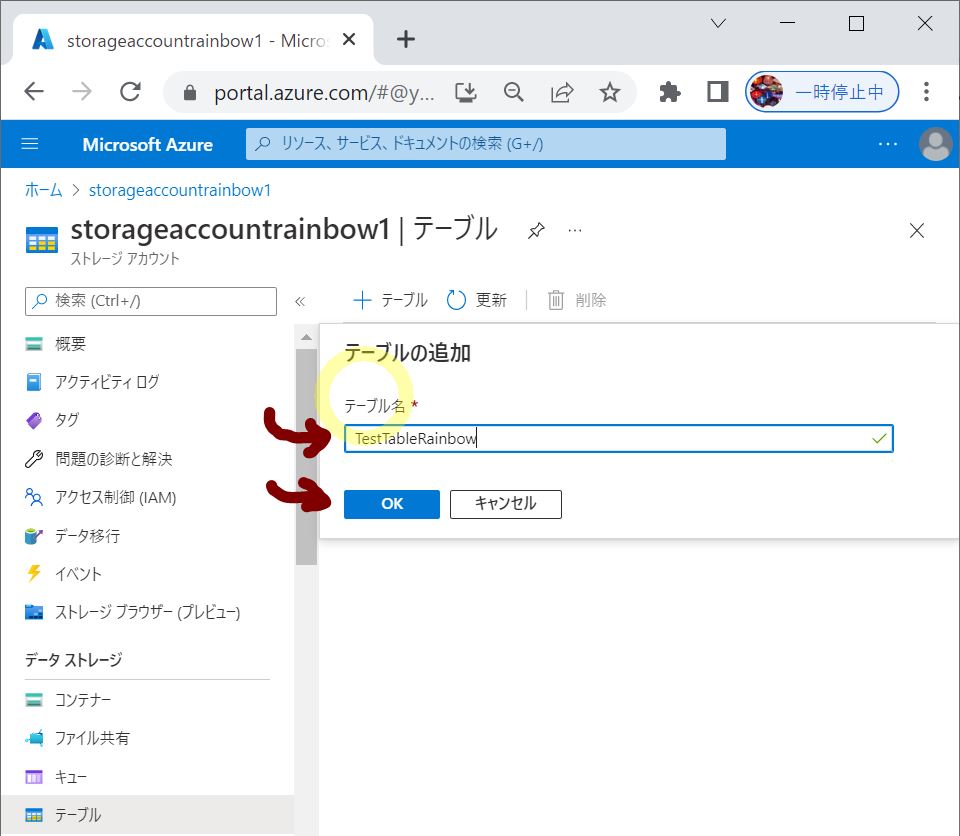Open the Chrome three-dot menu

[926, 92]
